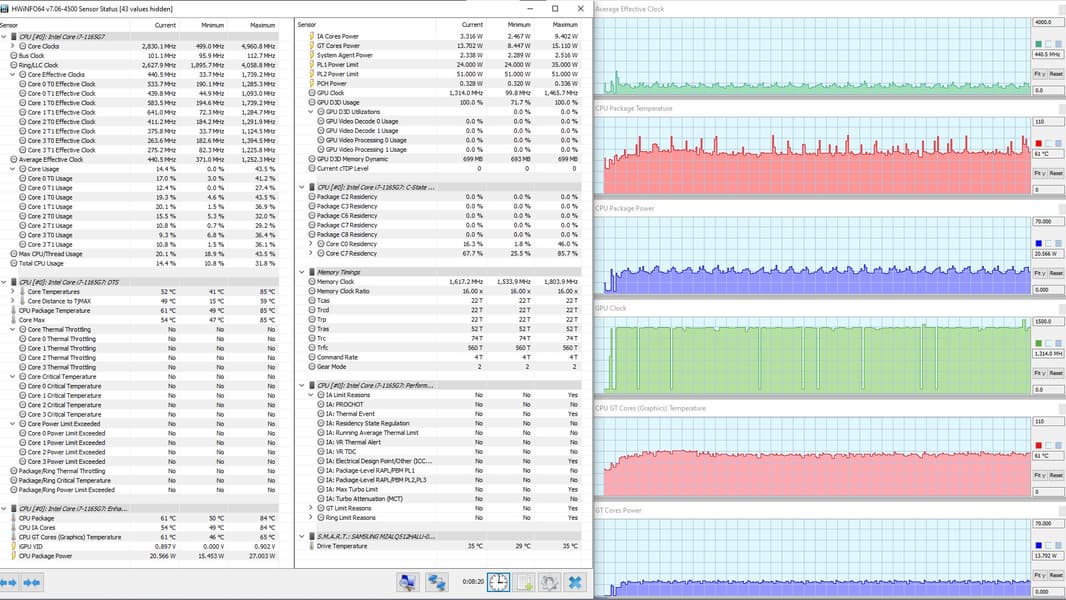The height and width of the screenshot is (600, 1066).
Task: Open sensor settings gear icon
Action: [549, 582]
